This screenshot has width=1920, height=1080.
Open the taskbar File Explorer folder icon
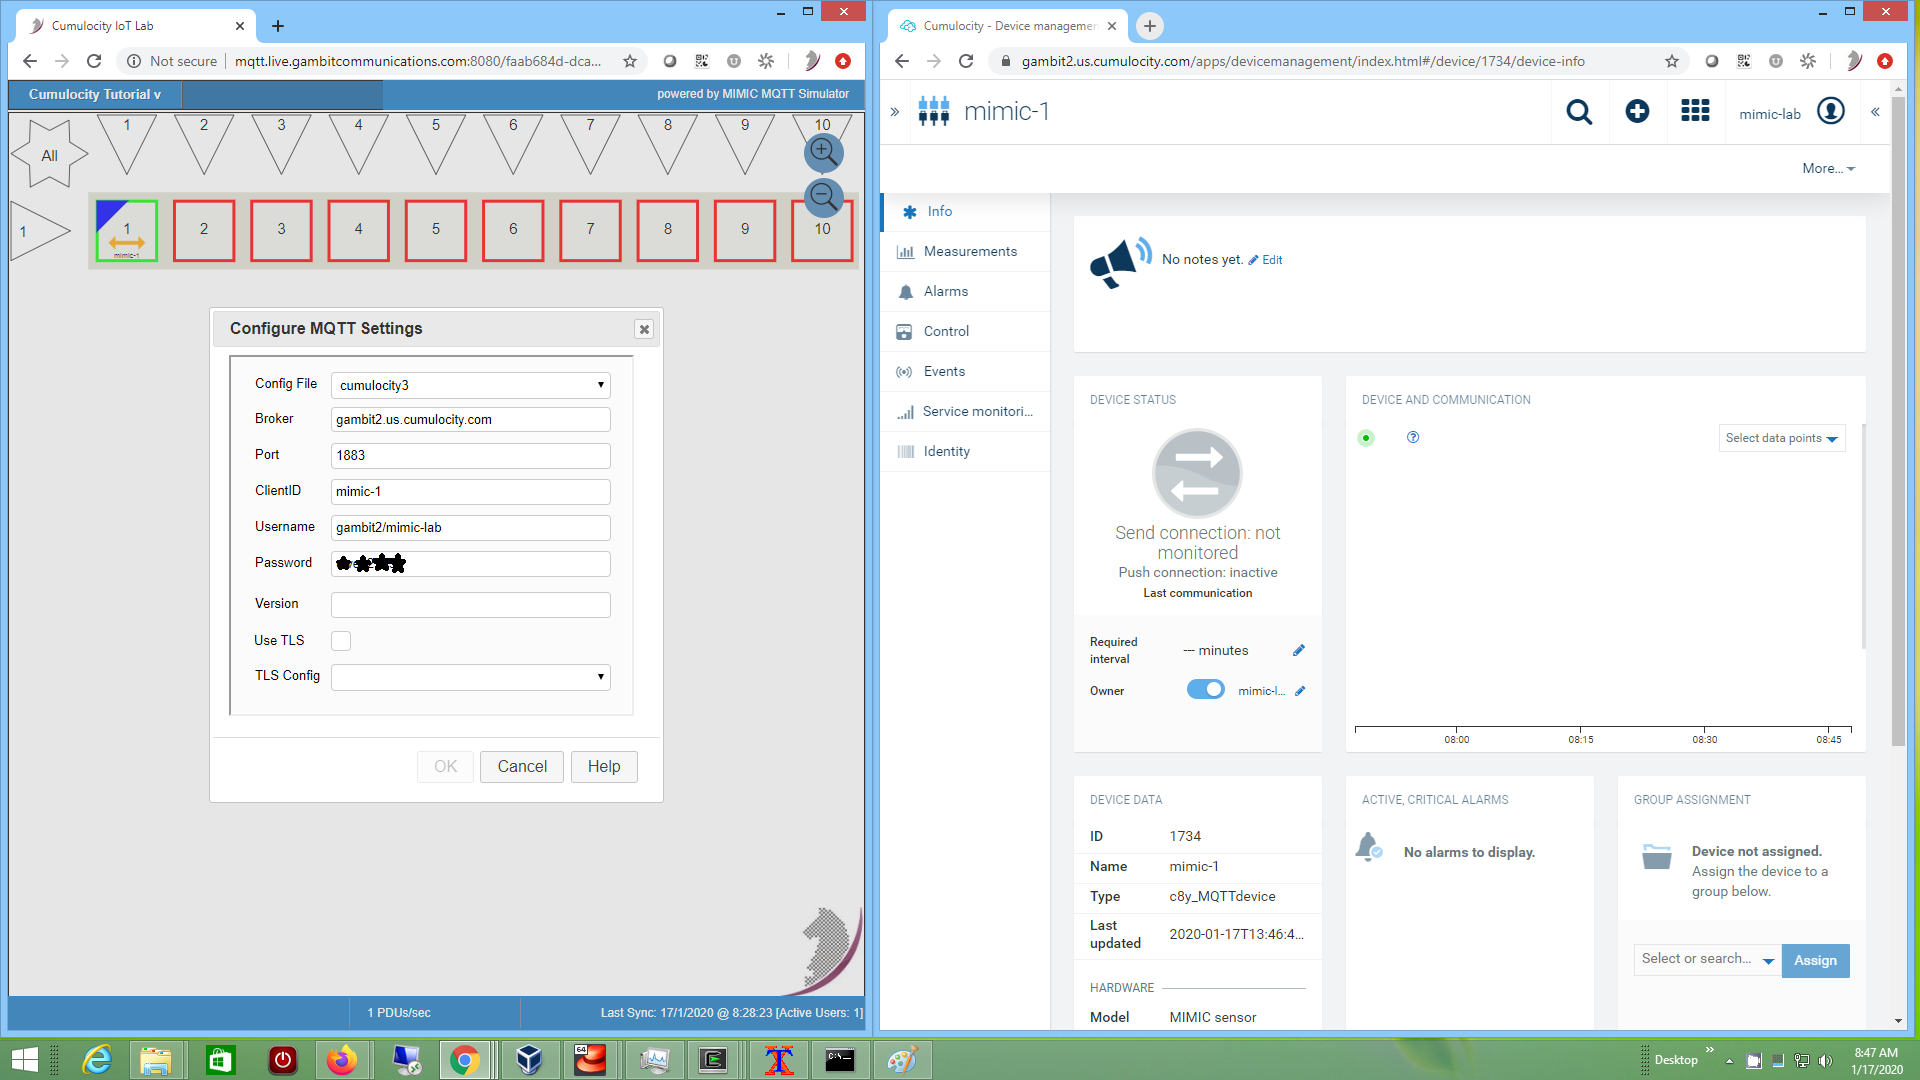click(156, 1060)
